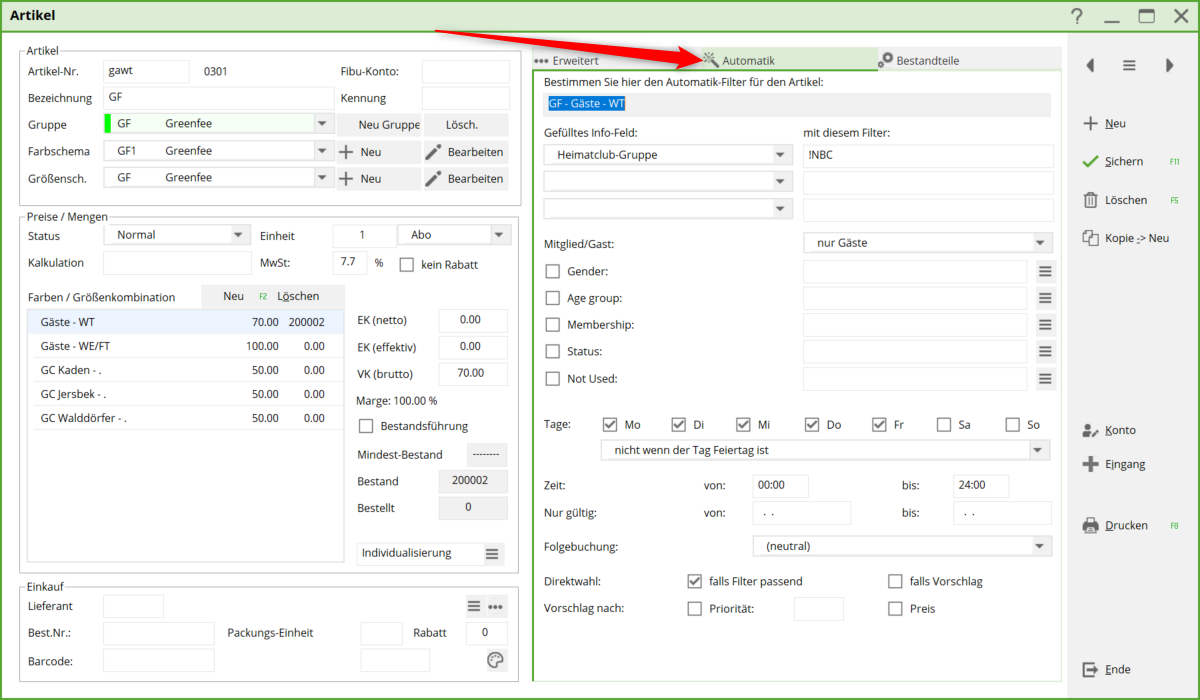Open the Konto user icon
1200x700 pixels.
[x=1090, y=431]
